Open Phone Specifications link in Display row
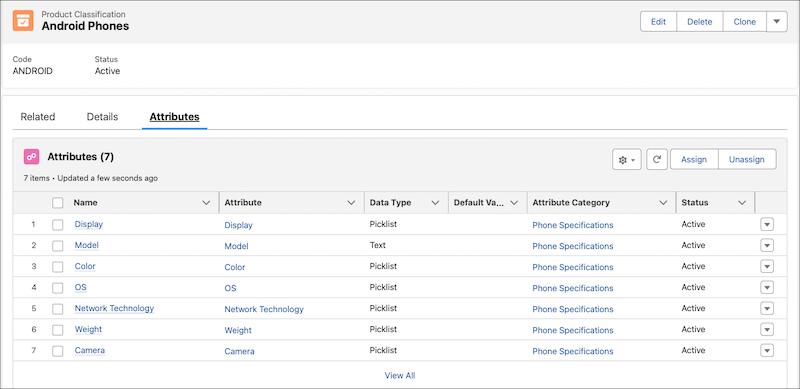This screenshot has width=800, height=389. [572, 225]
